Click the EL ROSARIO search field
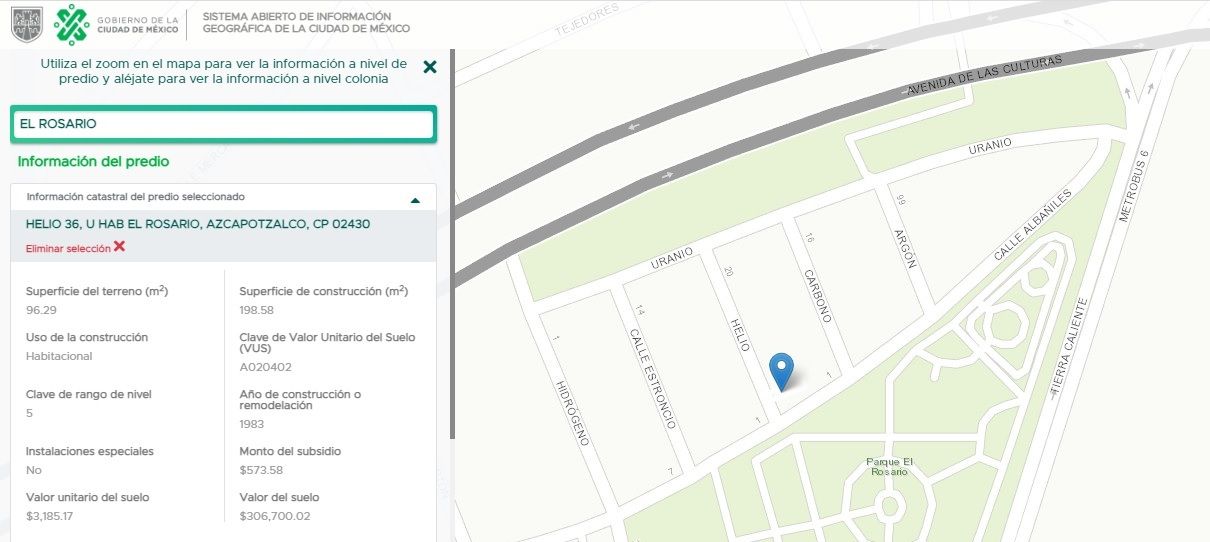 click(x=223, y=124)
